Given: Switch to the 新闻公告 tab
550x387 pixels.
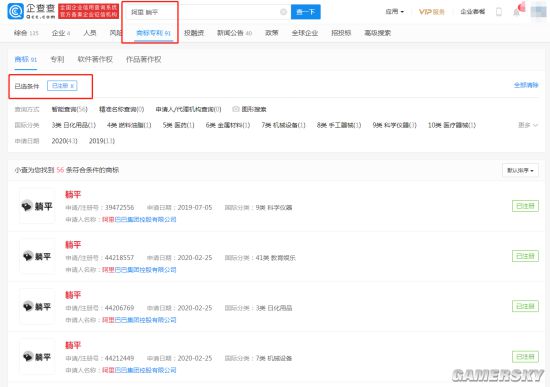Looking at the screenshot, I should 234,33.
